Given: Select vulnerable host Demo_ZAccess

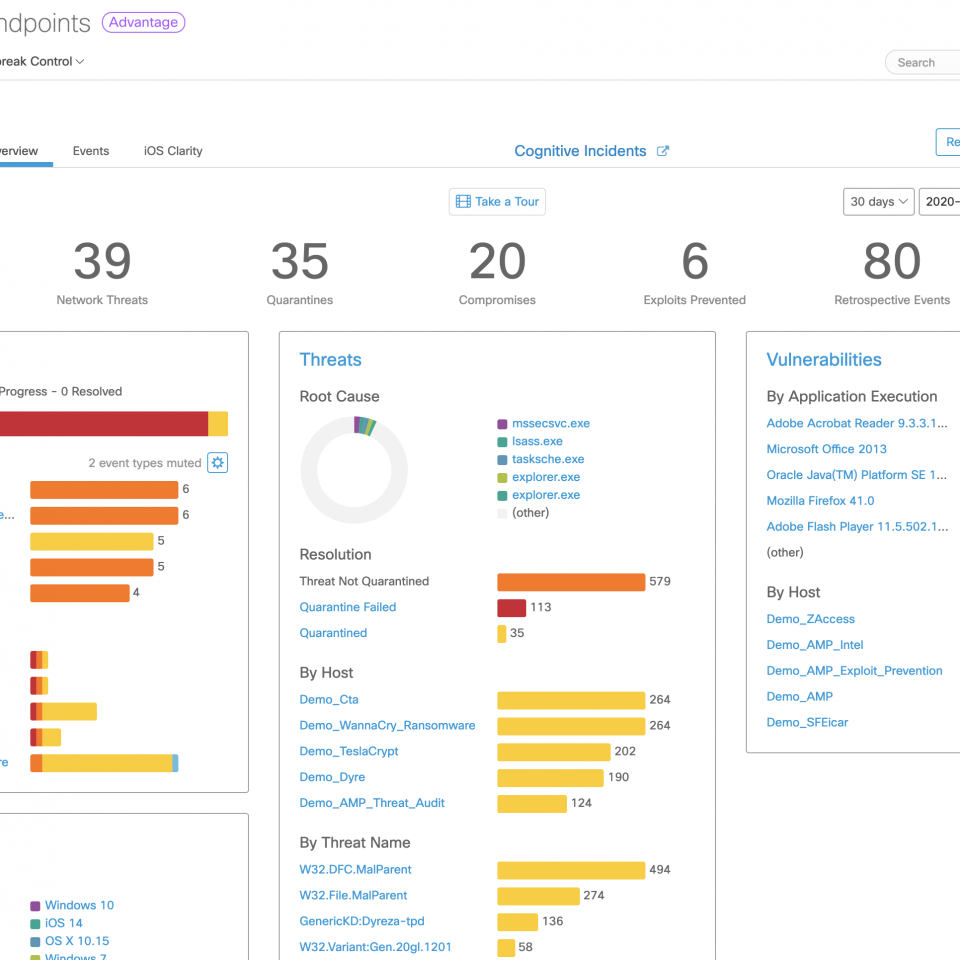Looking at the screenshot, I should click(x=811, y=619).
